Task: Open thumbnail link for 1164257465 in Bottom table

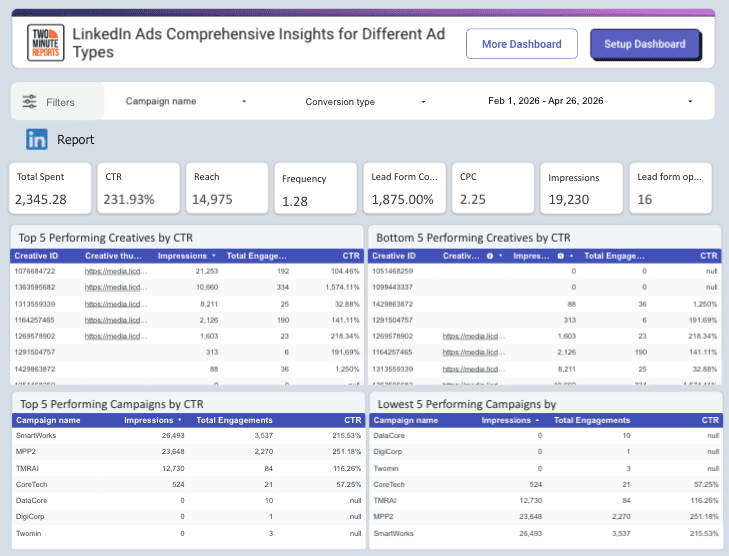Action: 474,352
